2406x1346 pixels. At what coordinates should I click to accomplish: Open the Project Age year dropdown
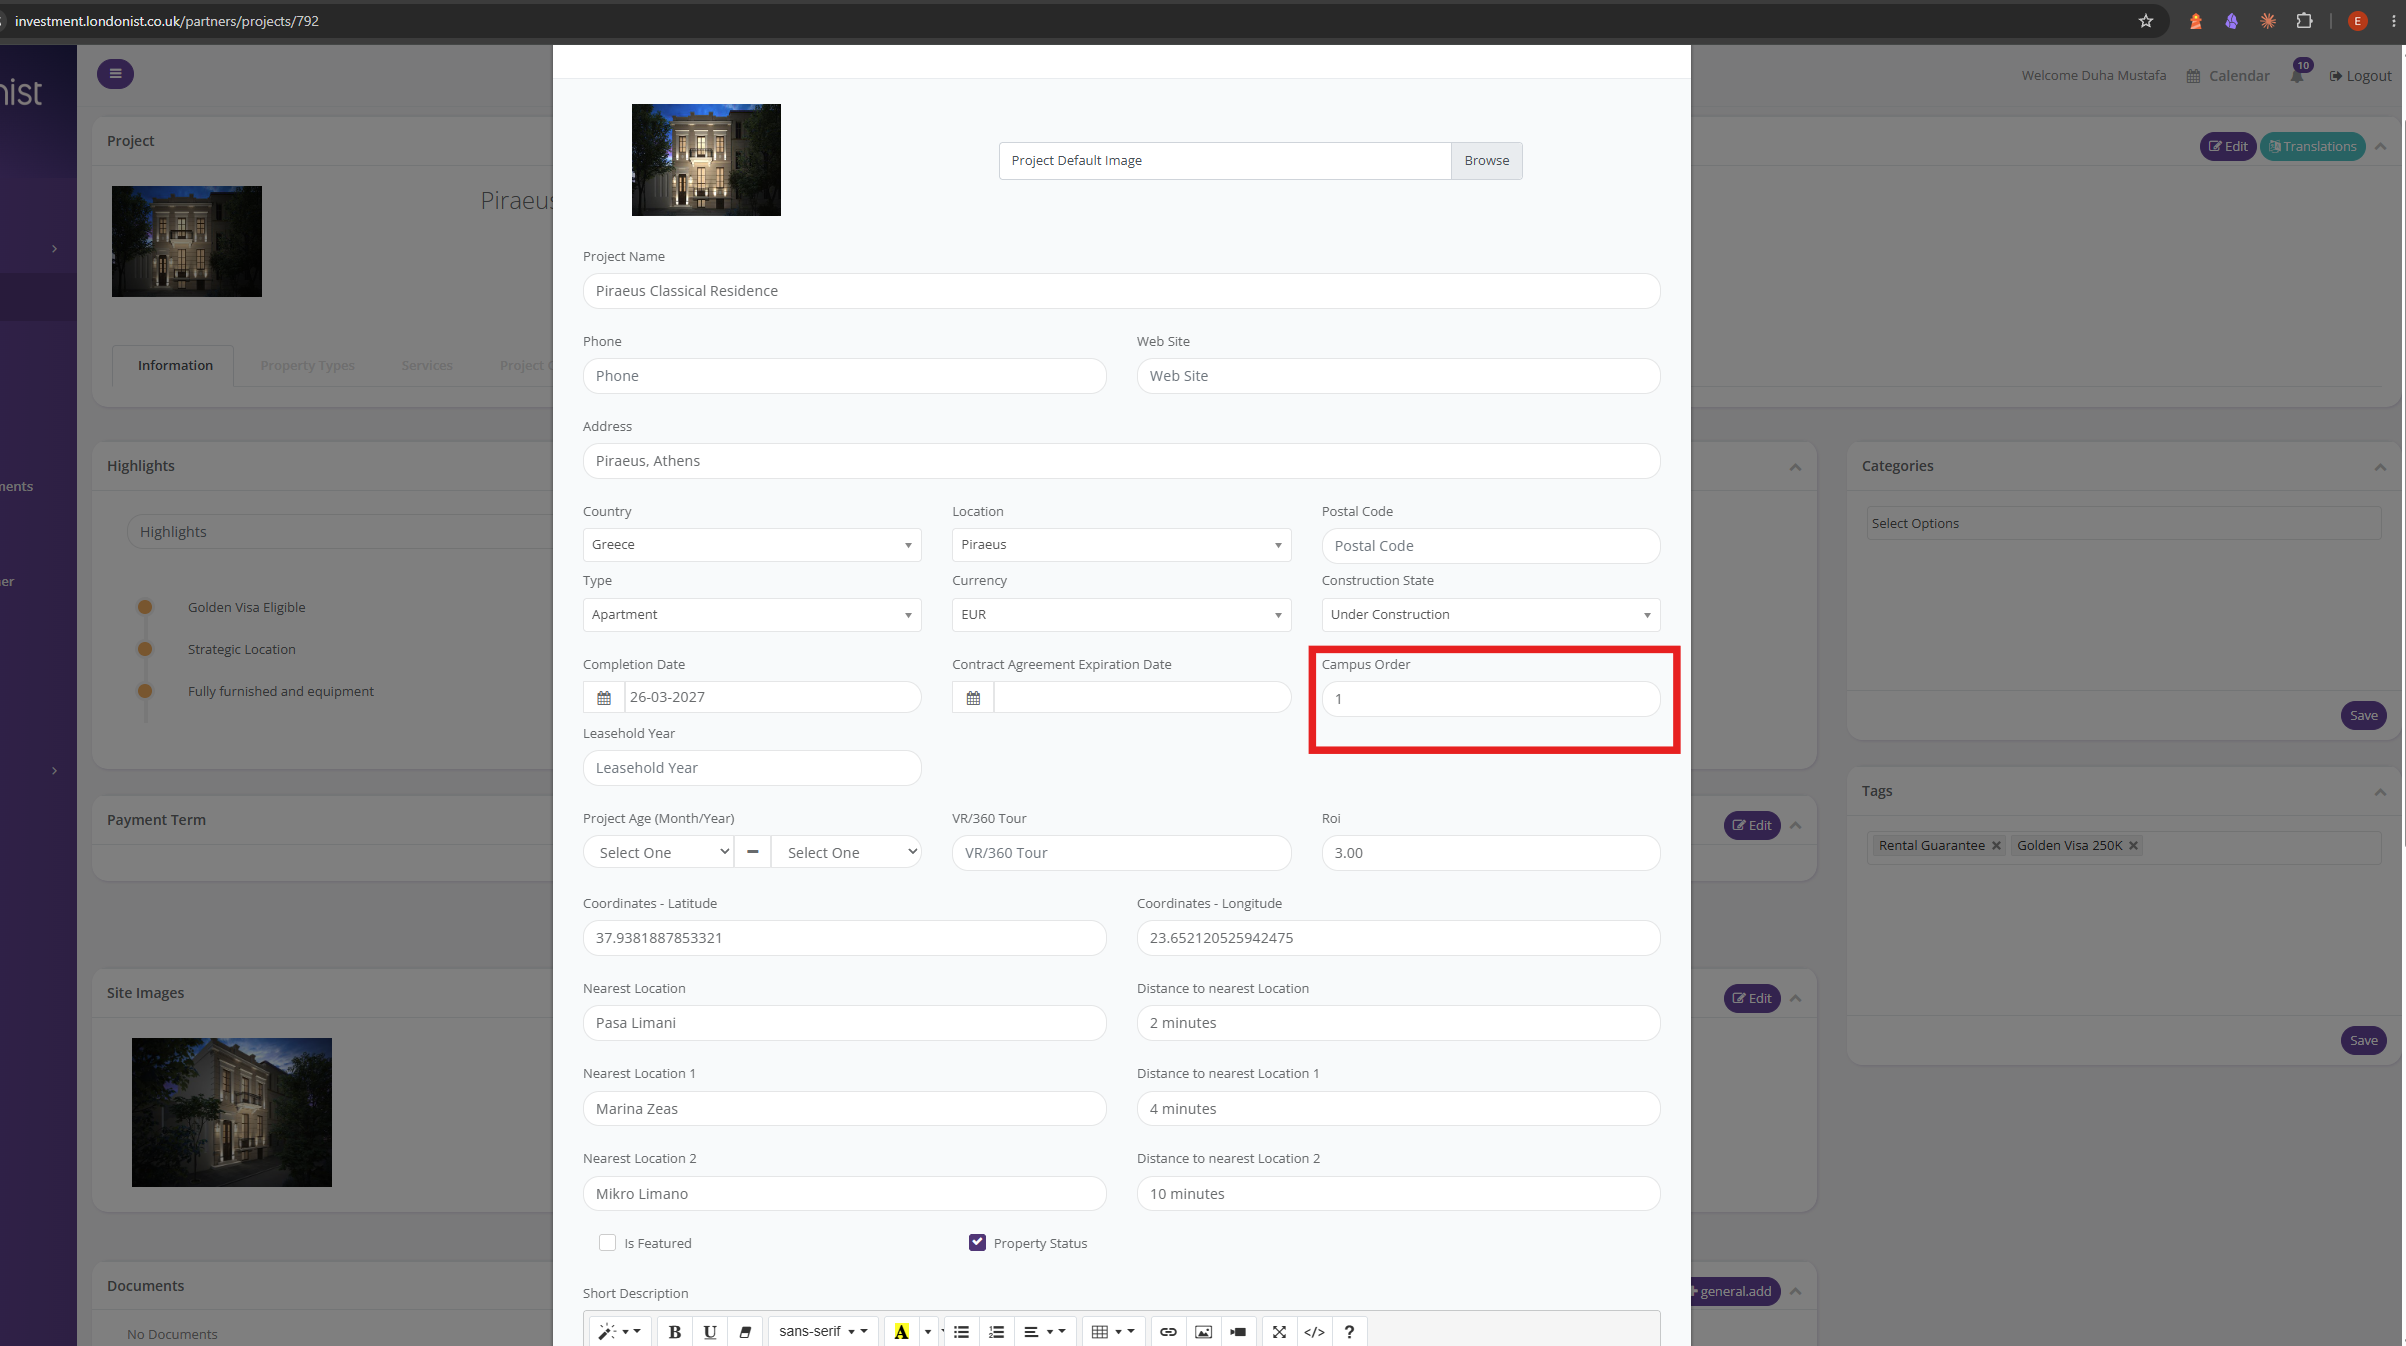click(846, 852)
